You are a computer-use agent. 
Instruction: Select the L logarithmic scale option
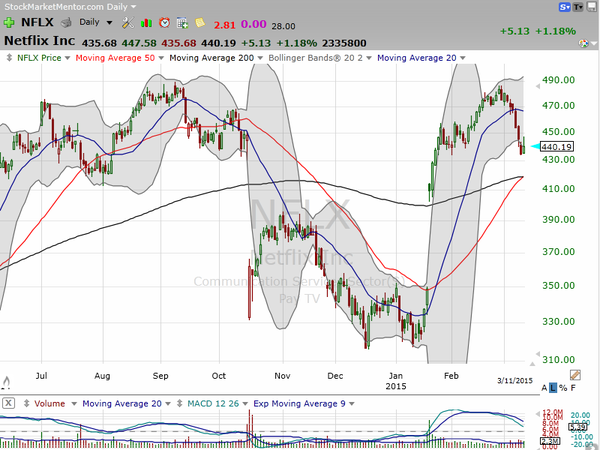click(553, 388)
